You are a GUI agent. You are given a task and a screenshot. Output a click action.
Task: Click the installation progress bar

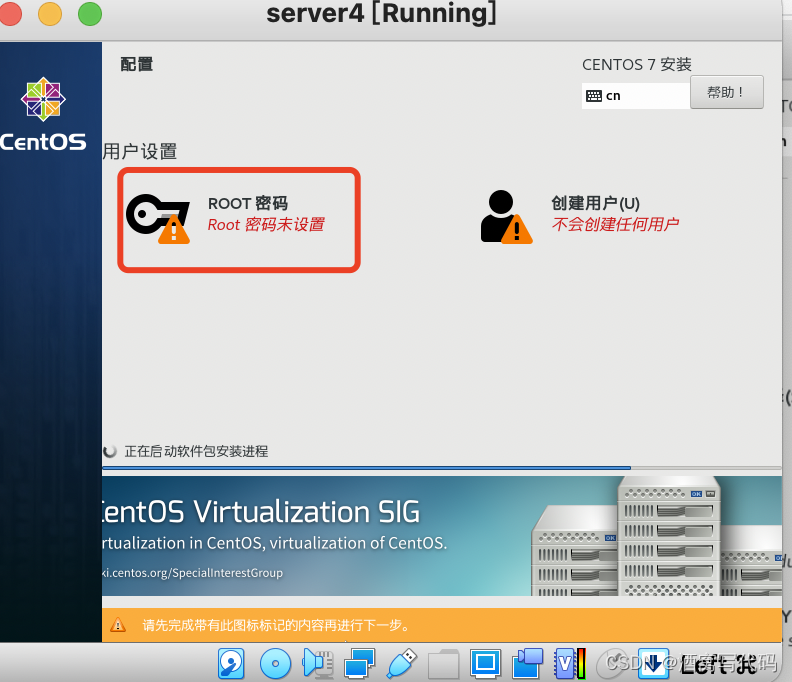[441, 468]
